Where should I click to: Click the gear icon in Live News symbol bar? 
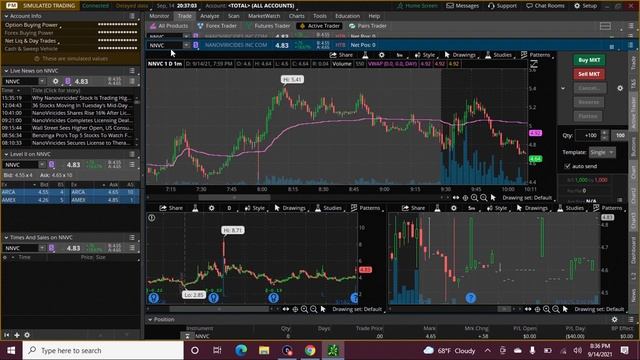pos(56,81)
